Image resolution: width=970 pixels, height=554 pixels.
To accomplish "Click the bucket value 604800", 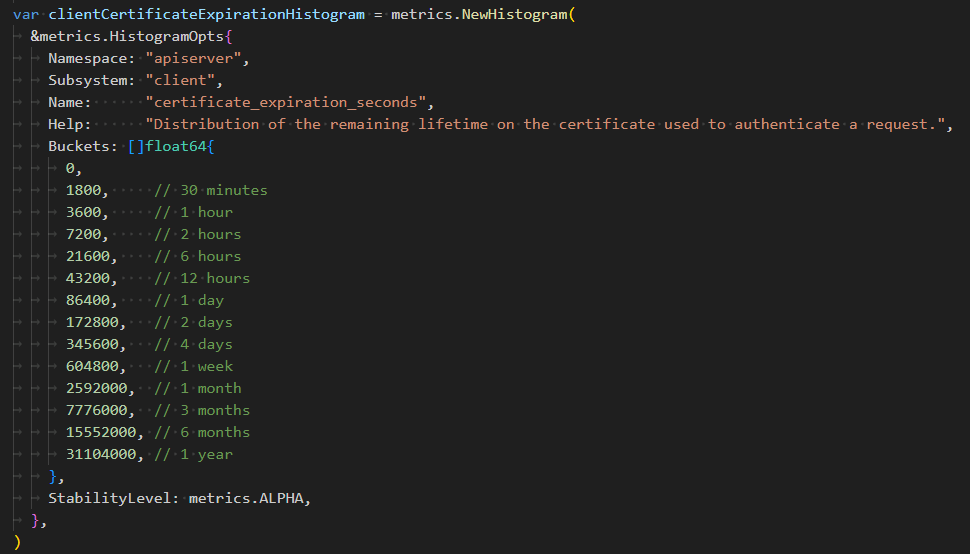I will pos(92,366).
